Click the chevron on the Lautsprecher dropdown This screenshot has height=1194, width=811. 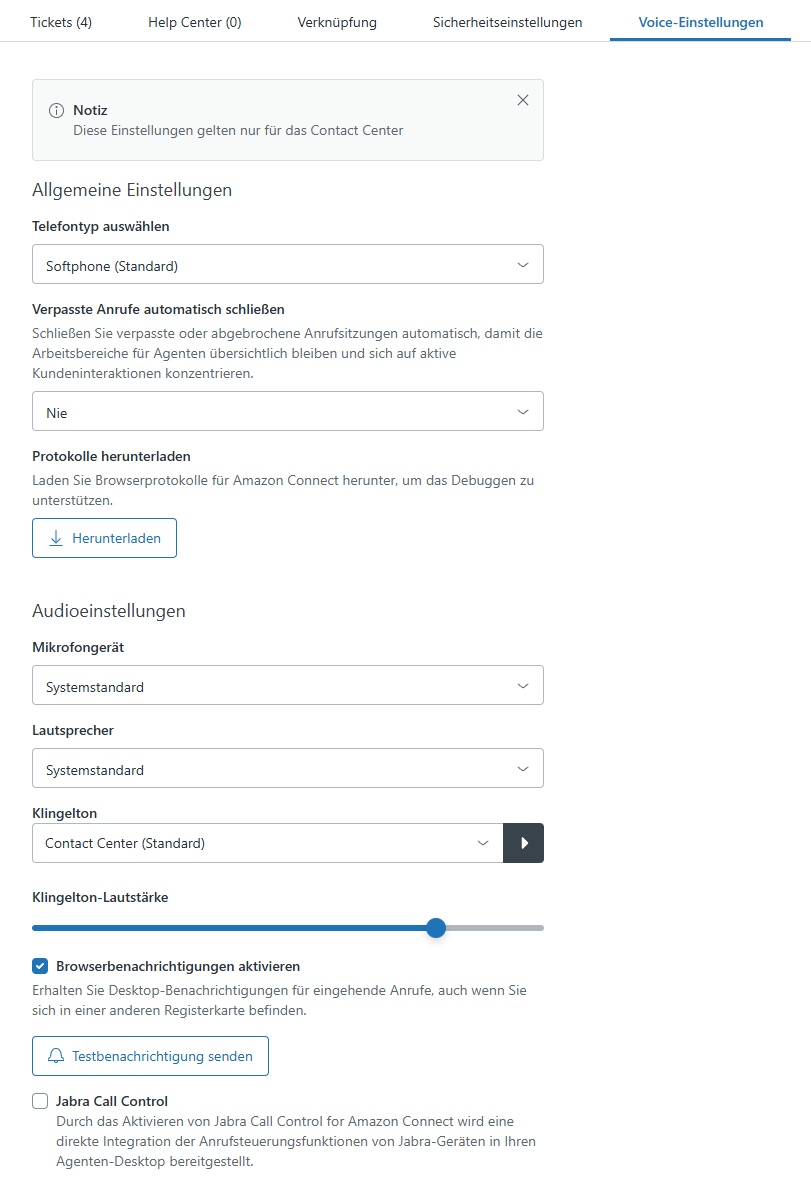[x=523, y=769]
